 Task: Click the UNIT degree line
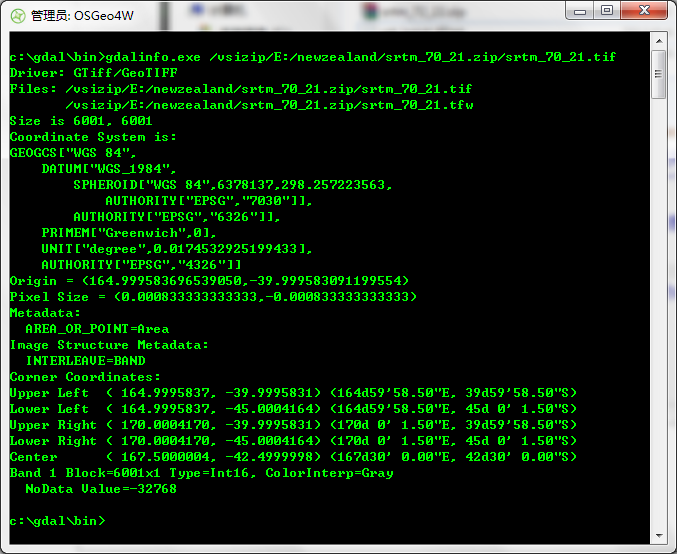(x=177, y=249)
